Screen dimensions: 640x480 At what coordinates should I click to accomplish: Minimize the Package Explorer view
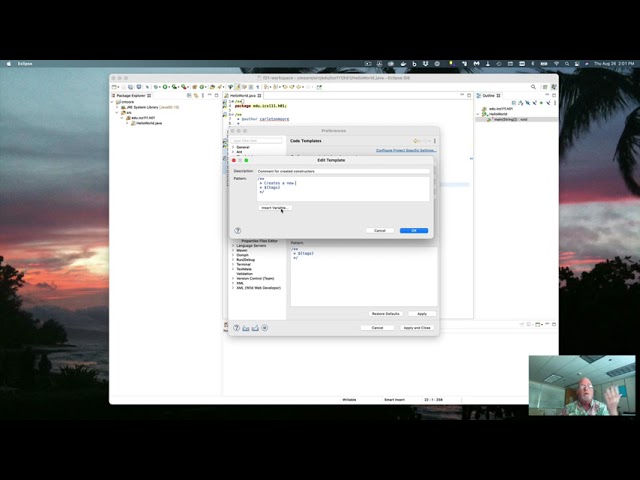pos(210,95)
